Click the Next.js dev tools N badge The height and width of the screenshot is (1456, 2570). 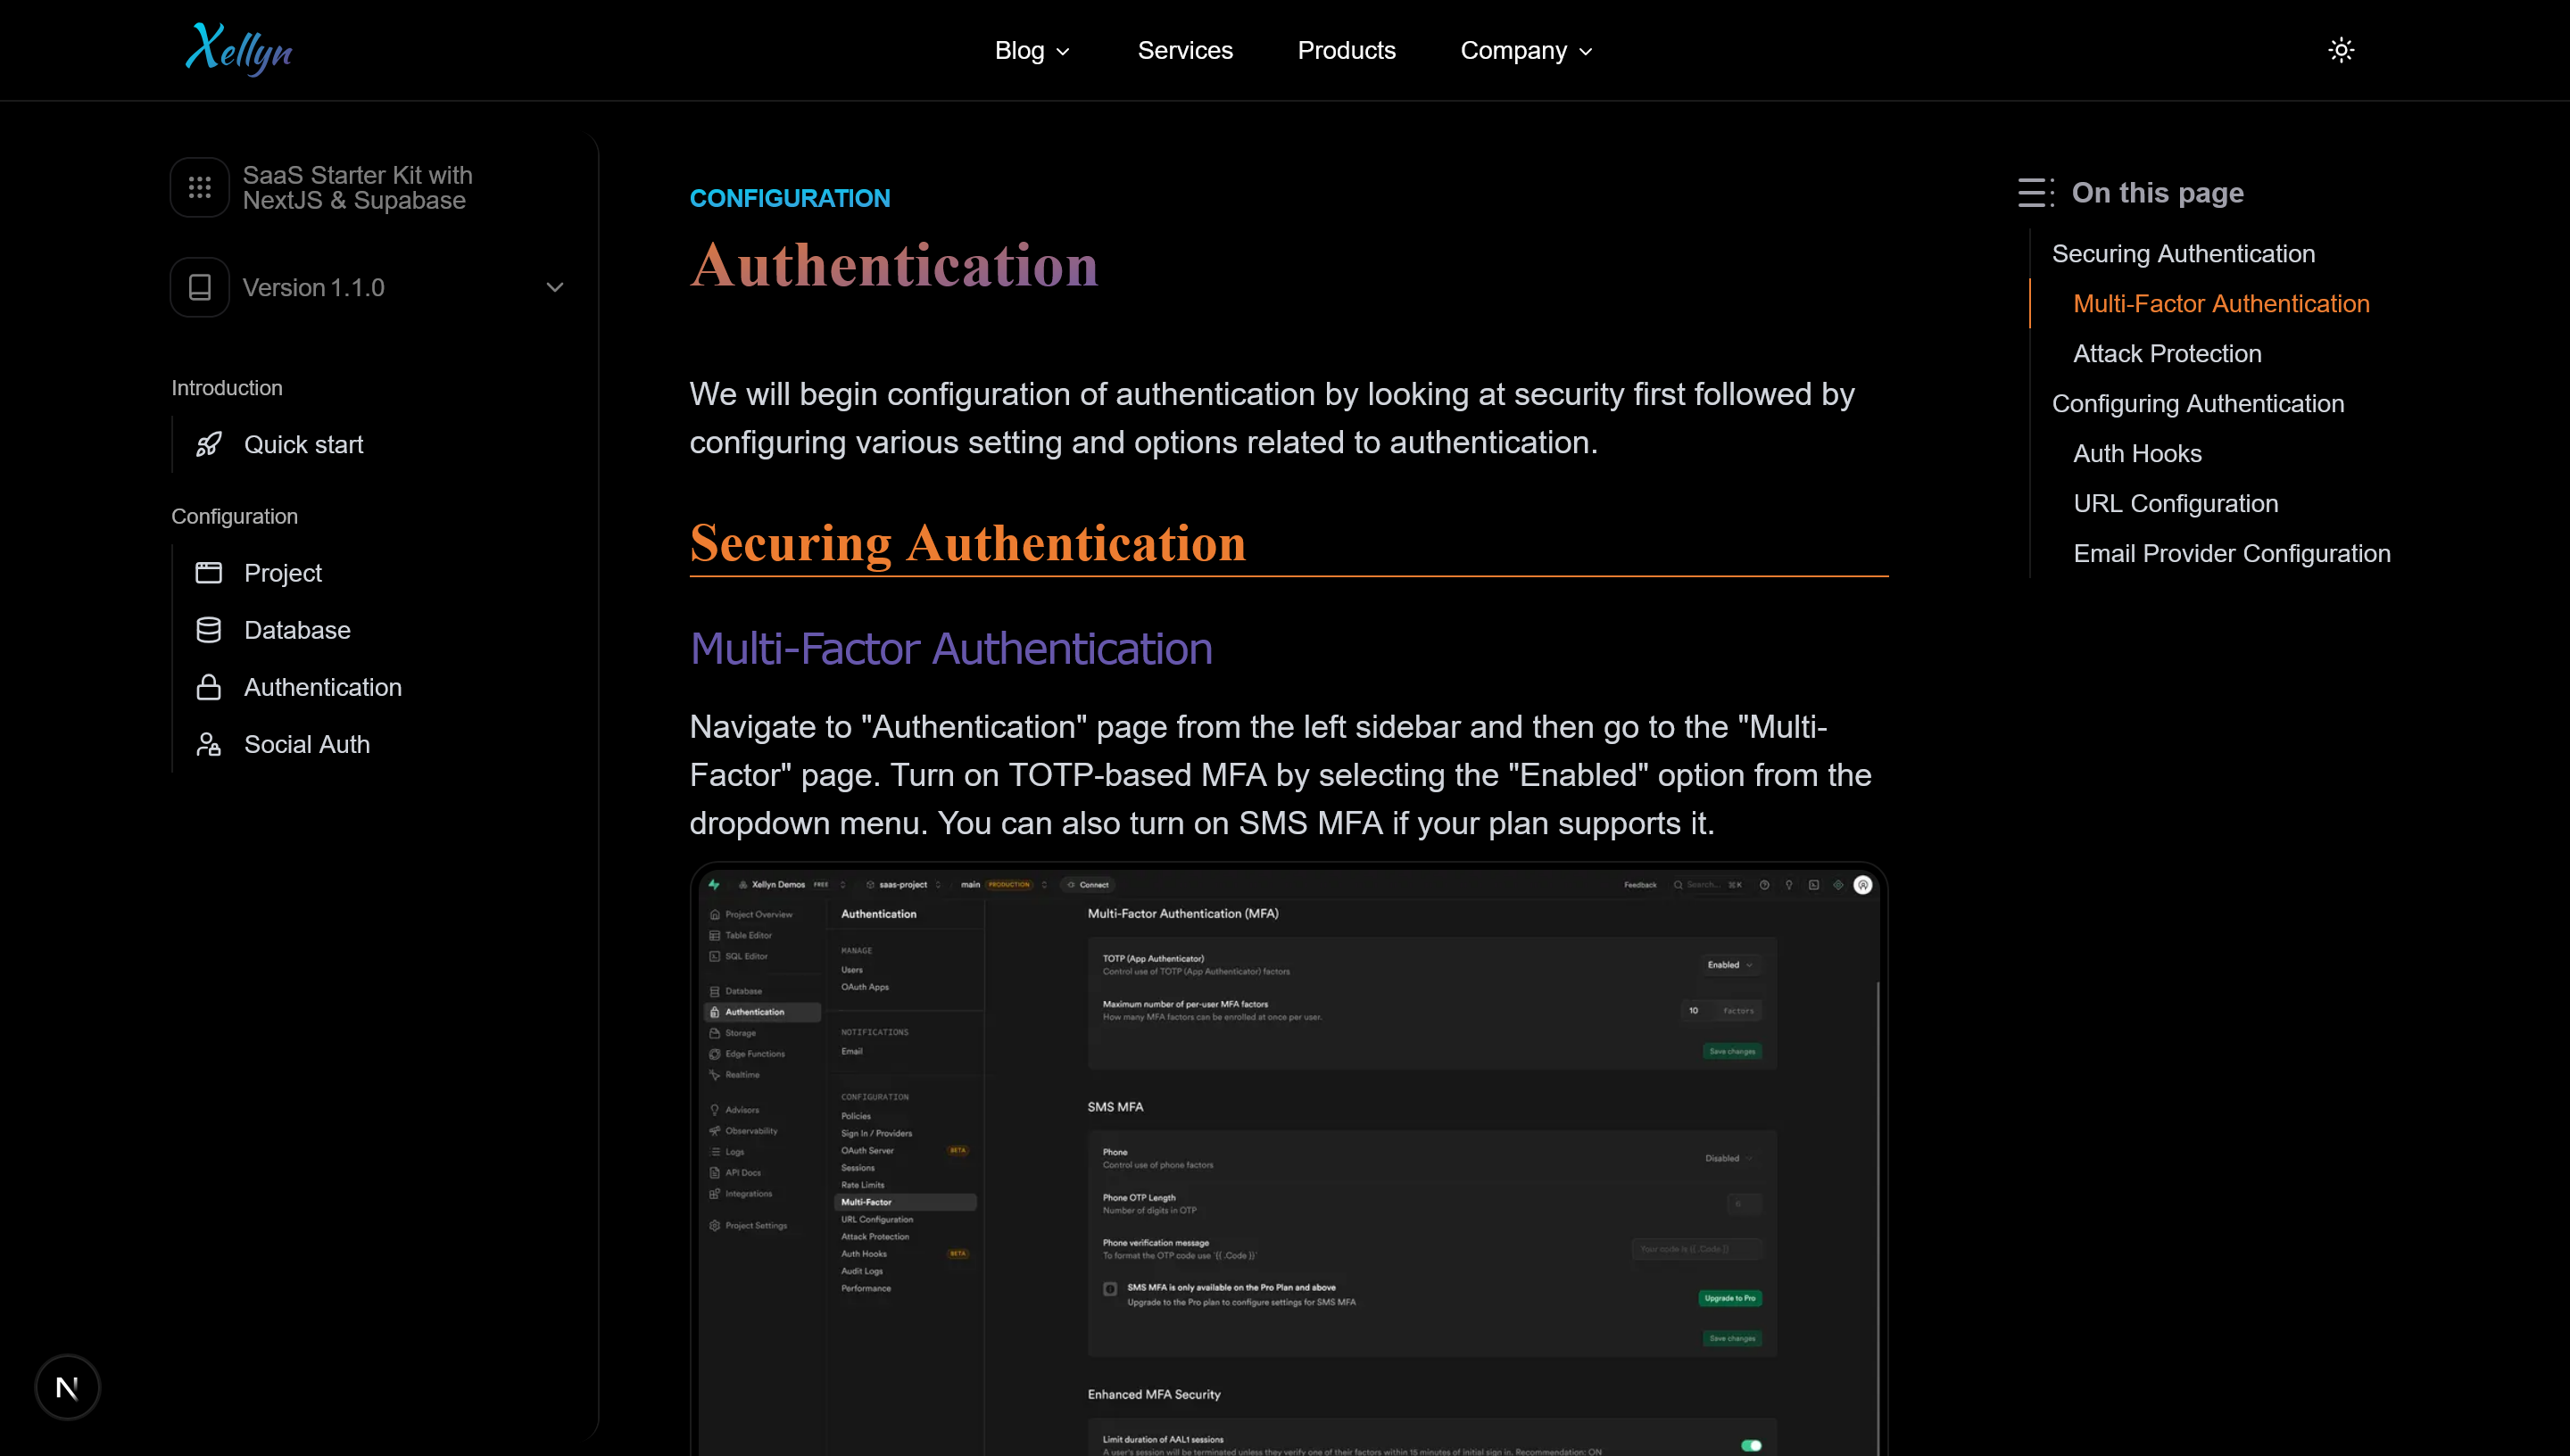pos(67,1387)
